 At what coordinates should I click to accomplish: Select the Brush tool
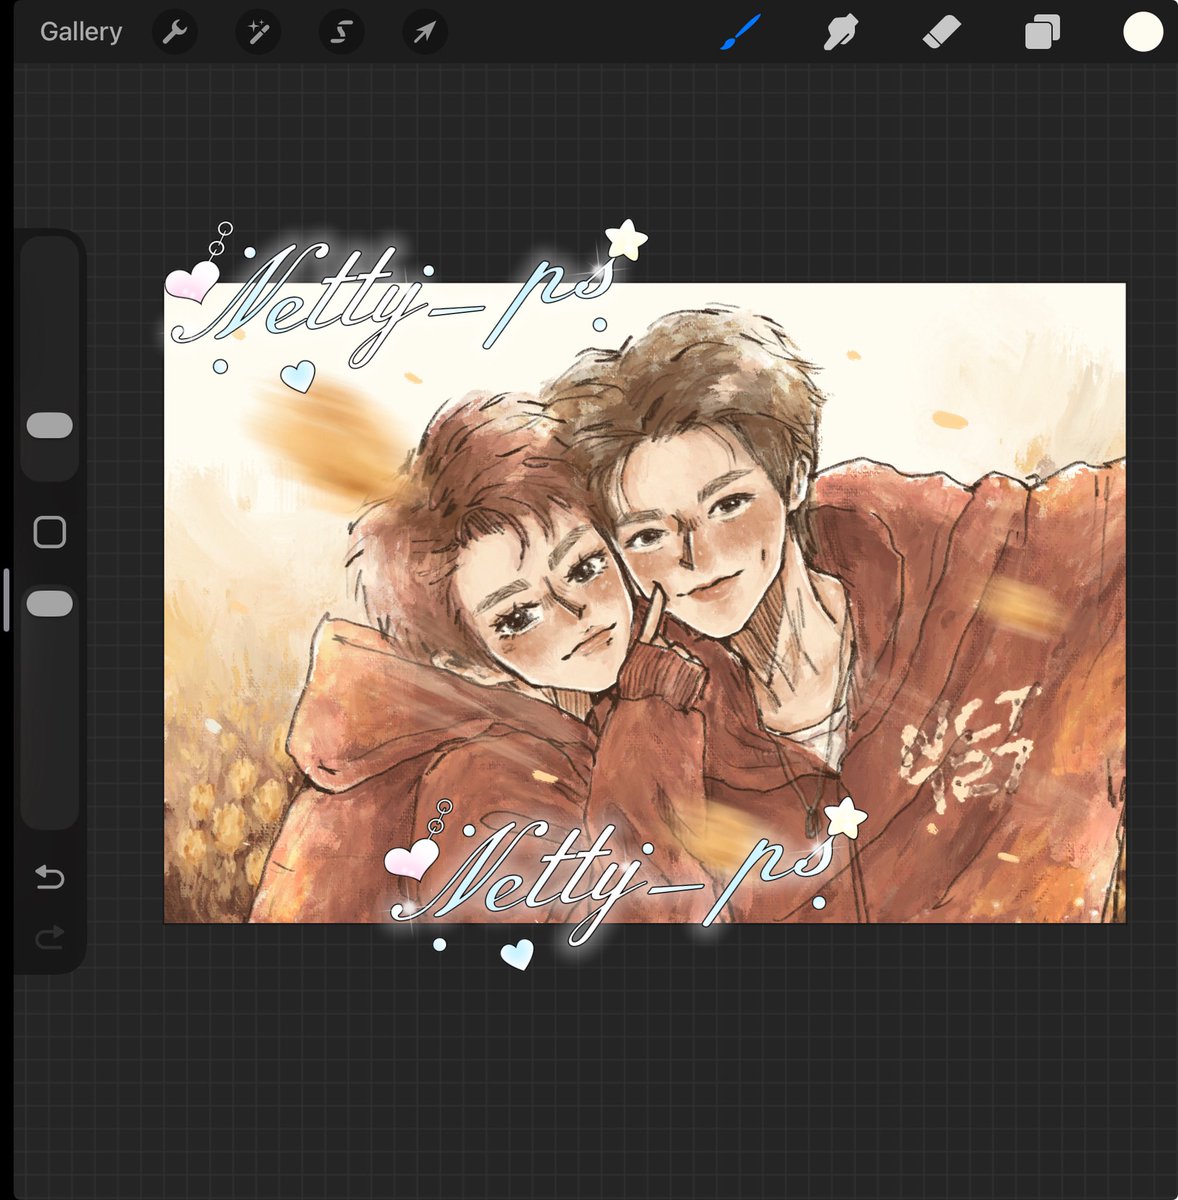(741, 32)
